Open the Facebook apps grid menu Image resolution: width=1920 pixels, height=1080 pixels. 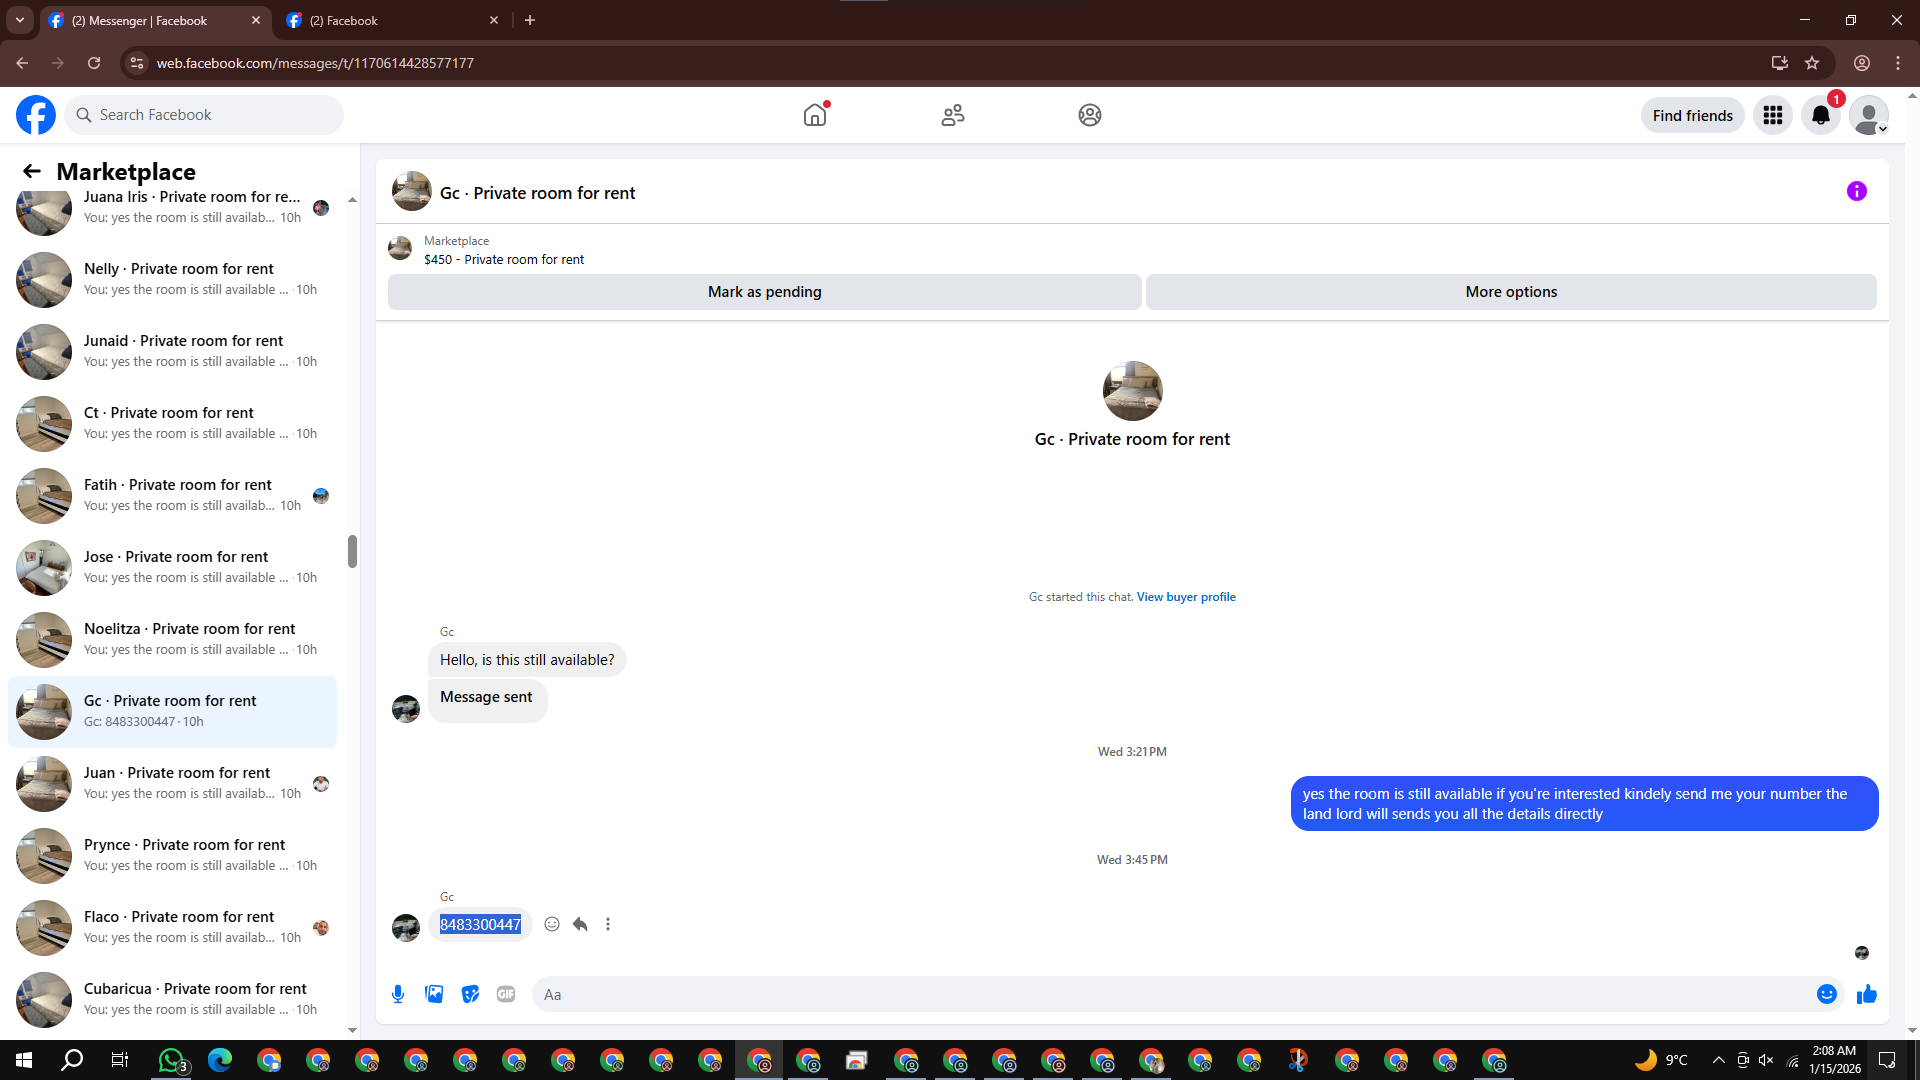pyautogui.click(x=1773, y=116)
